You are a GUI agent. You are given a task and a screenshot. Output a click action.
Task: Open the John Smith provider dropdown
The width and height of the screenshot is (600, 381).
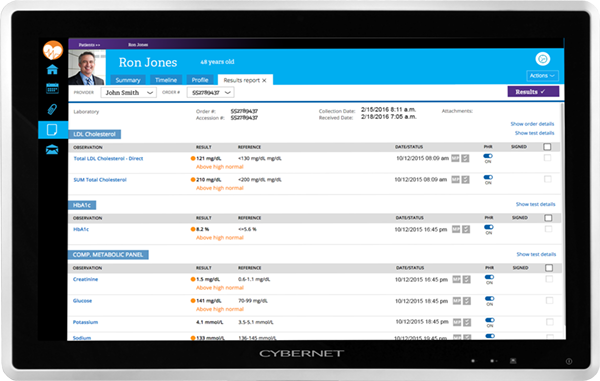point(129,93)
